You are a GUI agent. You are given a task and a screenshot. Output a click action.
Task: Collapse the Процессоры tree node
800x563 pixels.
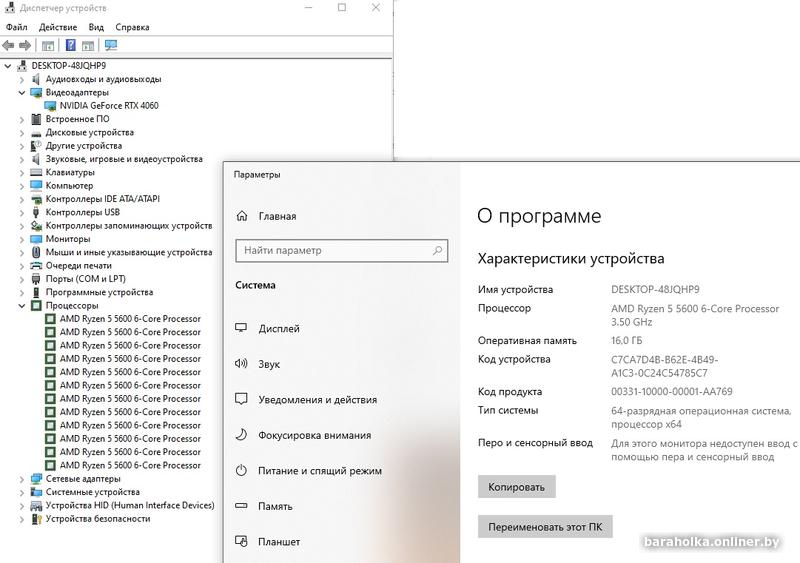click(22, 306)
